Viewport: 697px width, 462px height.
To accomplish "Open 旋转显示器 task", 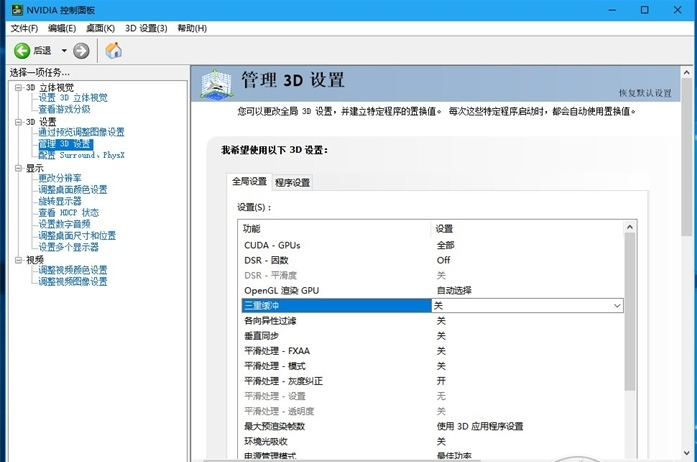I will pos(60,201).
